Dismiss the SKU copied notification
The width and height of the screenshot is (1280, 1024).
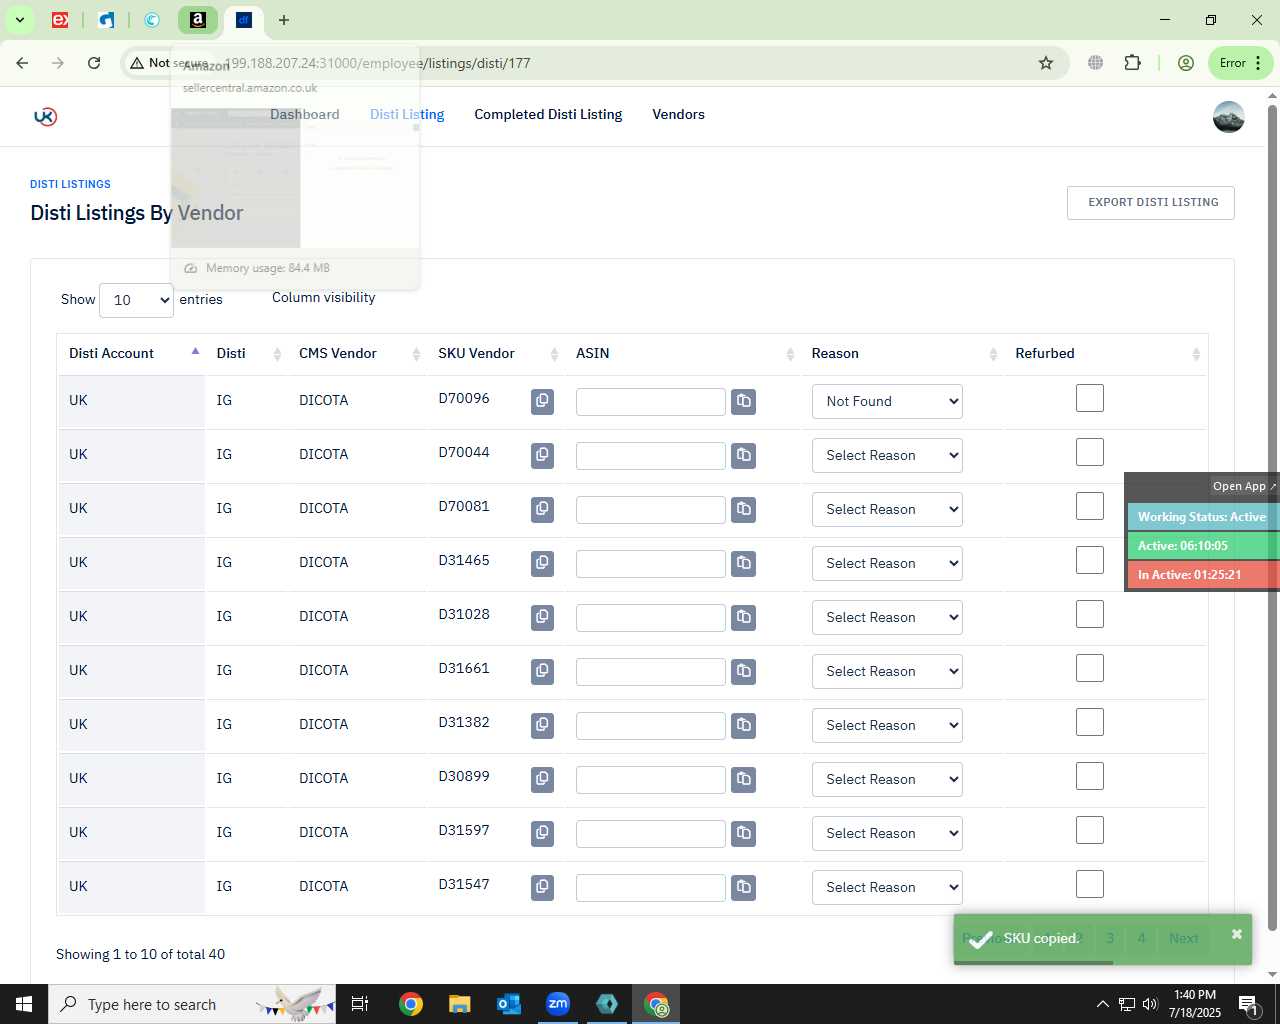(1237, 934)
